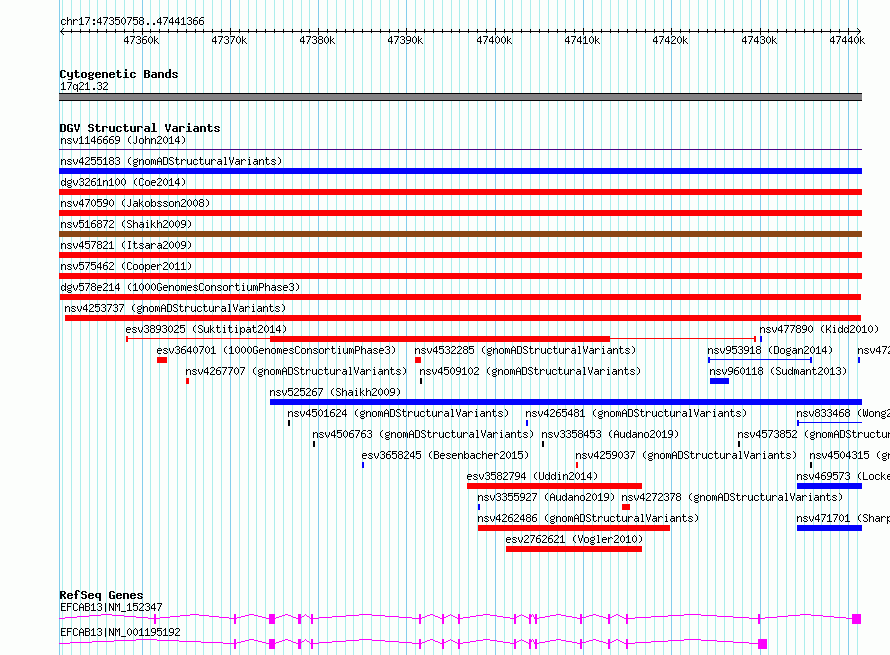This screenshot has width=890, height=655.
Task: Click the Cytogenetic Bands heading
Action: 119,74
